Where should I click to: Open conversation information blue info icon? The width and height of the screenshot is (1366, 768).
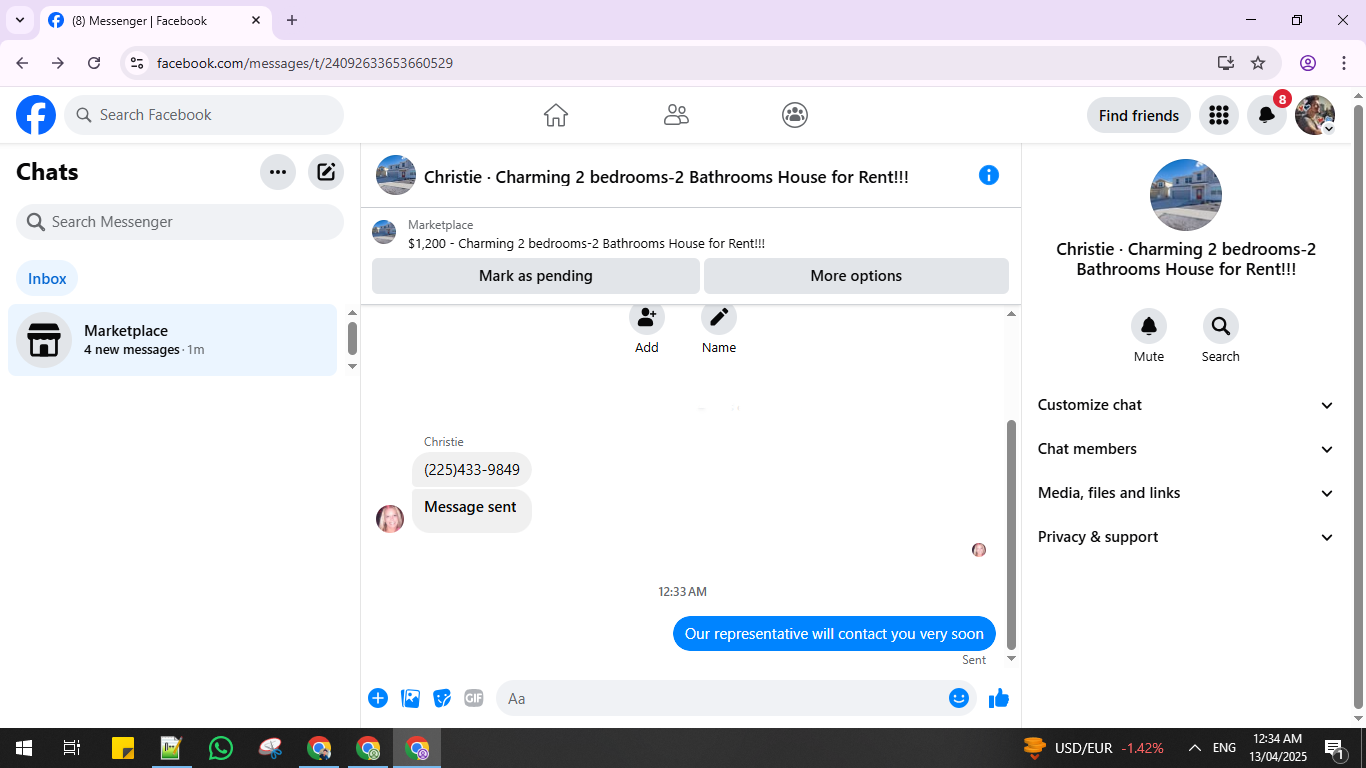point(989,175)
